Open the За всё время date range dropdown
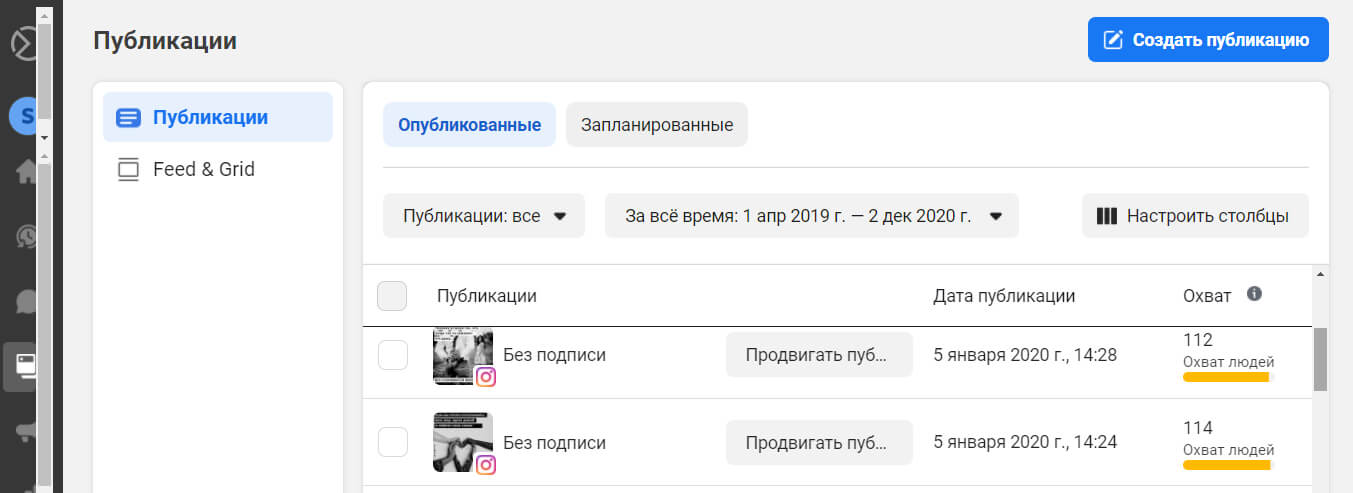Viewport: 1353px width, 493px height. tap(811, 216)
